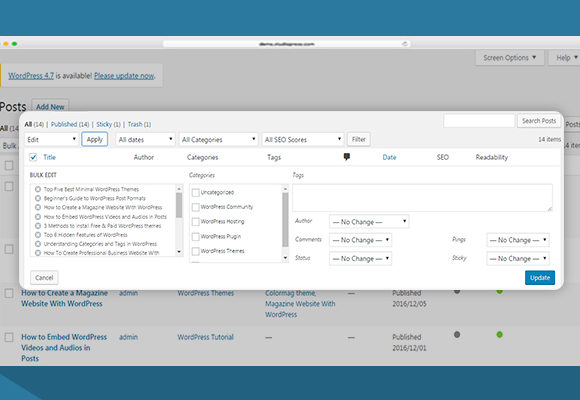
Task: Open 'How to Create a Magazine Website With WordPress' post
Action: click(x=64, y=298)
